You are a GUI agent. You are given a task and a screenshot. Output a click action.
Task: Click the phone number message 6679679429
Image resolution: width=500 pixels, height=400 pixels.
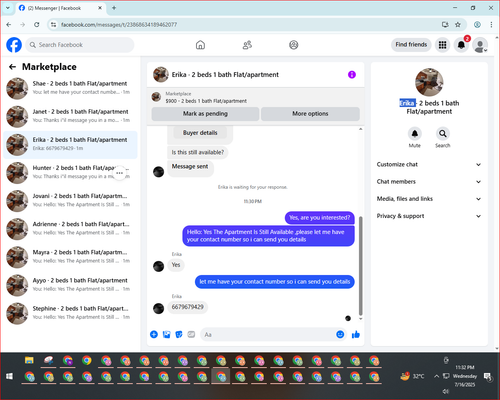[188, 307]
